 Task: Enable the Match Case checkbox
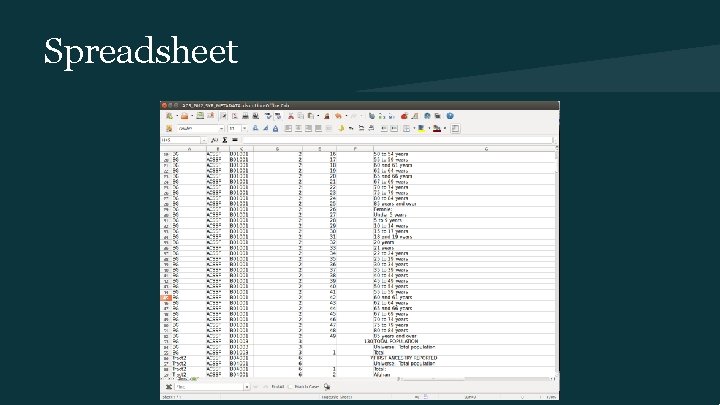click(290, 387)
